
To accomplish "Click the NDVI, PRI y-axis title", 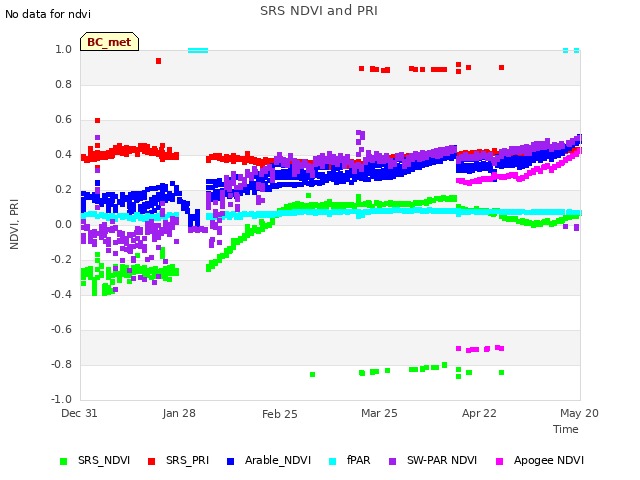I will click(14, 224).
